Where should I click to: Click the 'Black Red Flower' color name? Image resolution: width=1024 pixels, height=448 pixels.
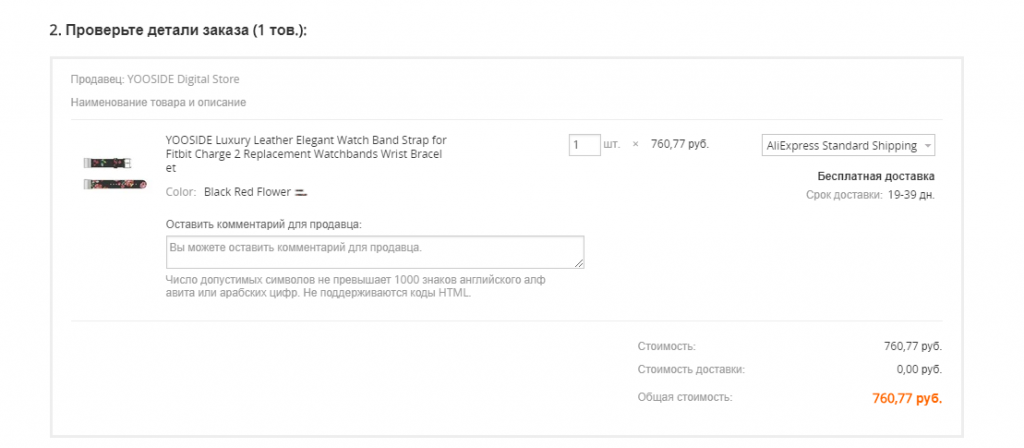pos(247,191)
